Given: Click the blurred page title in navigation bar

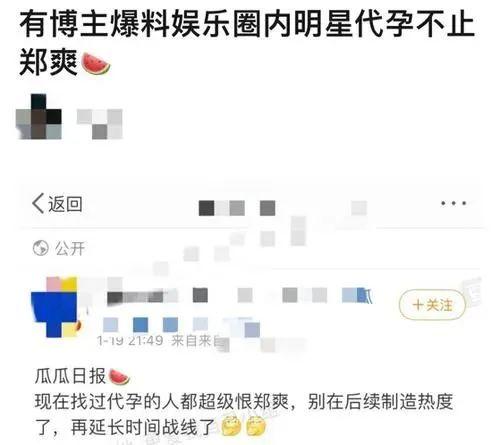Looking at the screenshot, I should click(237, 208).
